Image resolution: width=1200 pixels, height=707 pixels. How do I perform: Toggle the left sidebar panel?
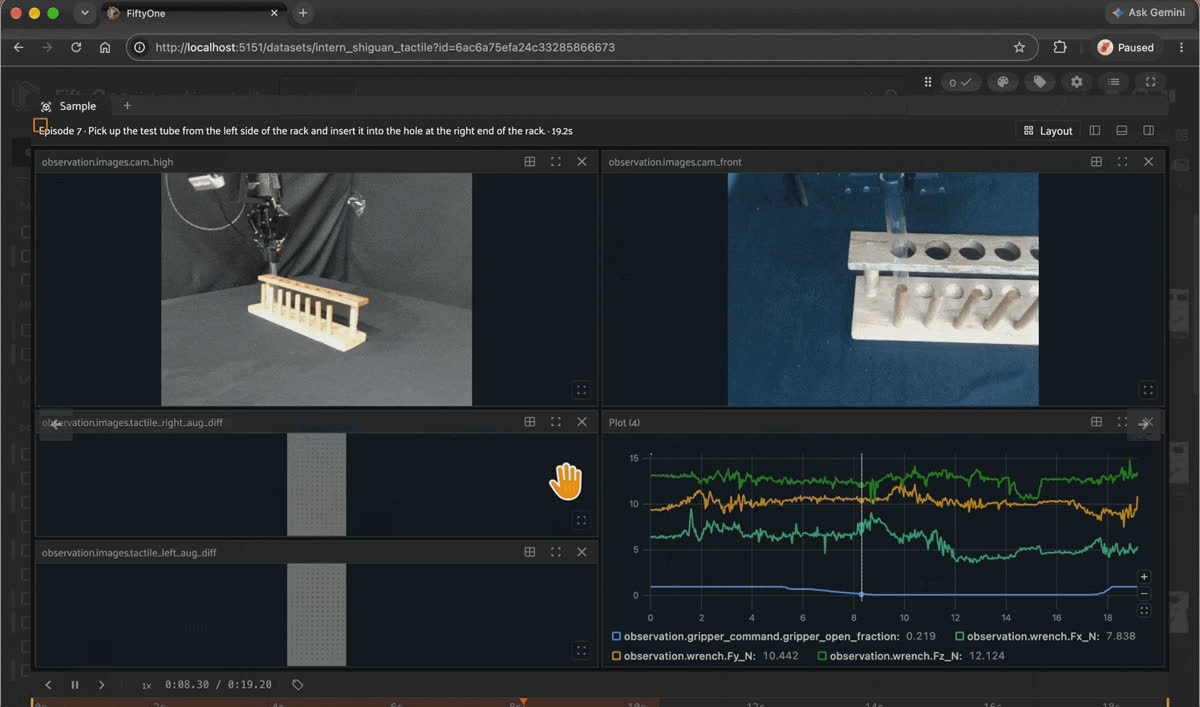pos(1095,131)
